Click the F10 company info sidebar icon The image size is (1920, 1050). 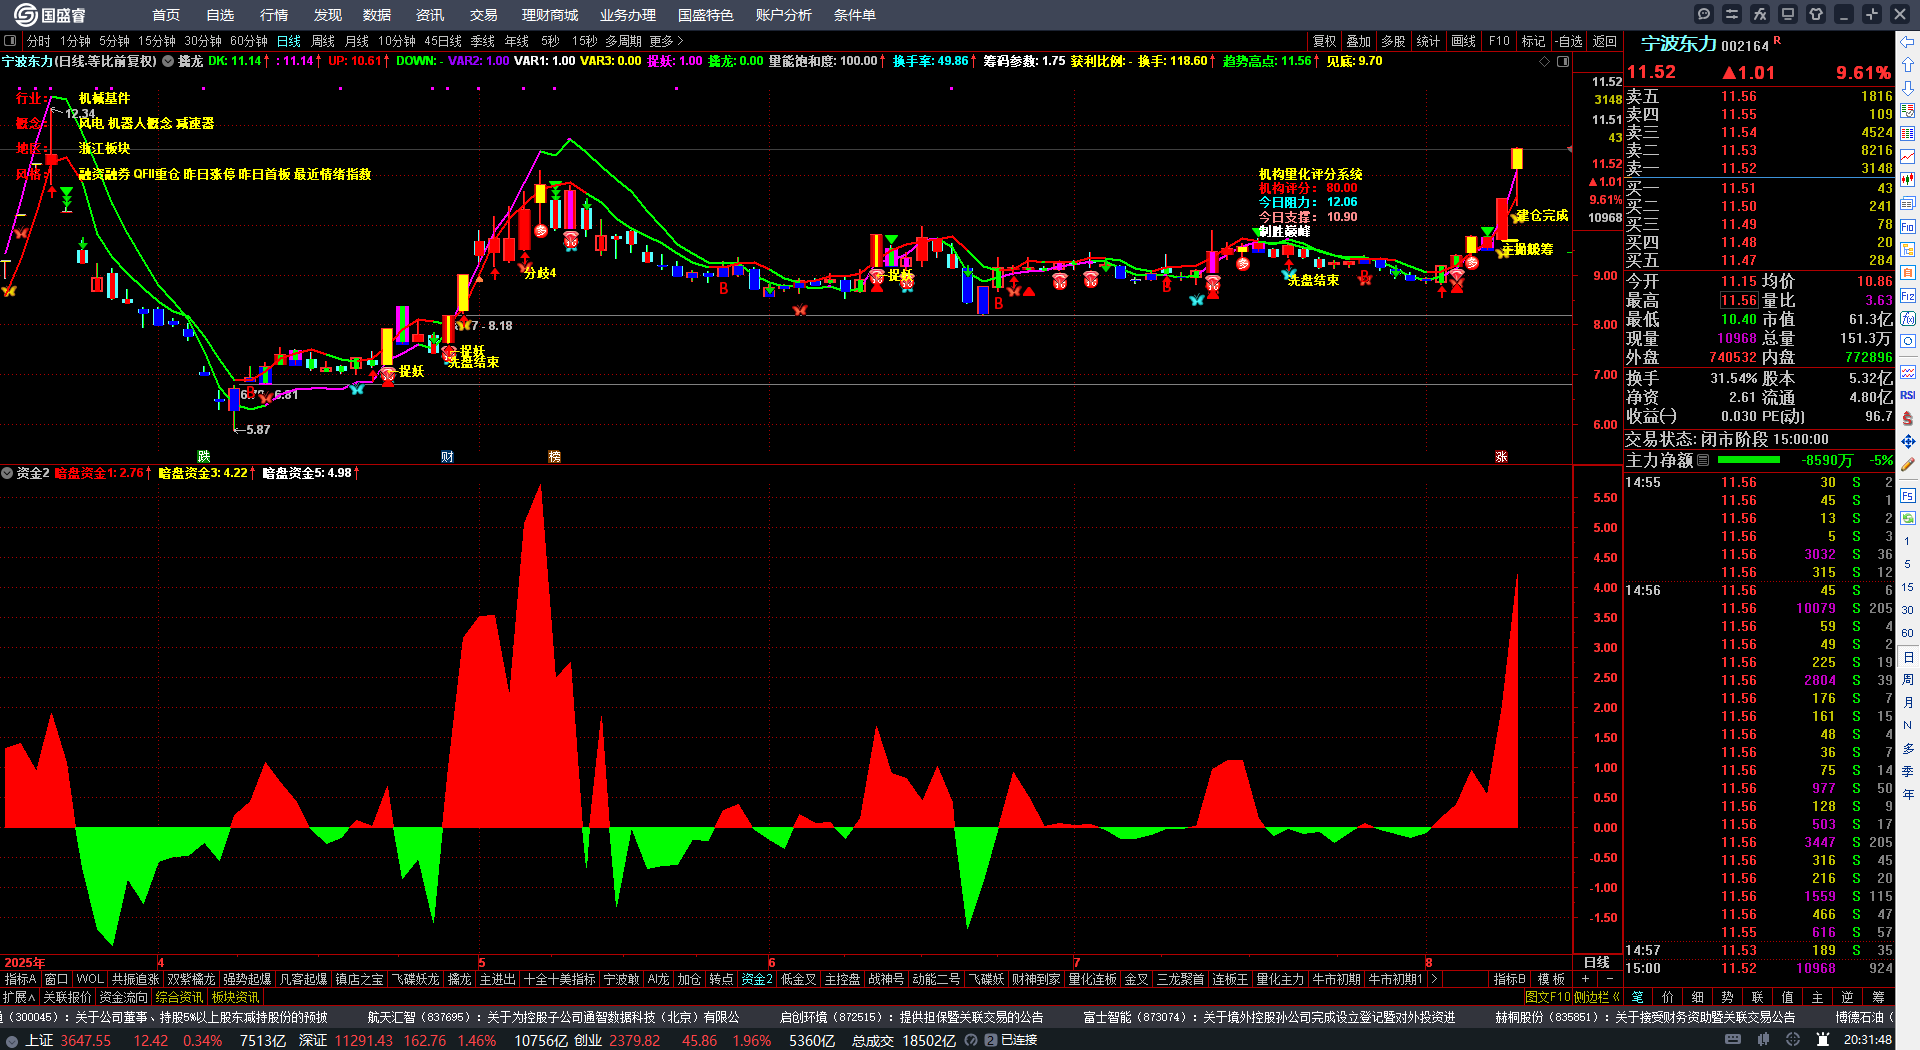1908,226
